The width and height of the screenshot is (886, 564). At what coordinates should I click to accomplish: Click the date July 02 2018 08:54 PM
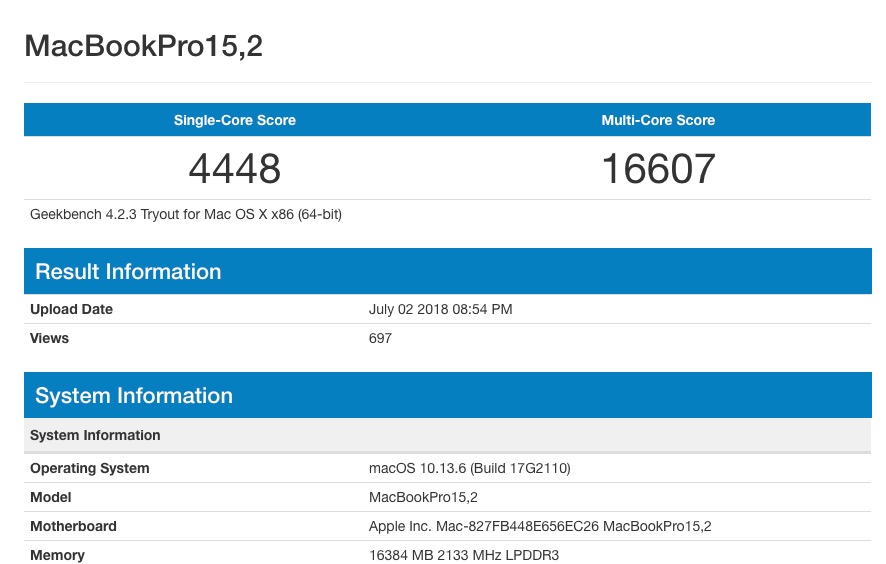click(441, 309)
